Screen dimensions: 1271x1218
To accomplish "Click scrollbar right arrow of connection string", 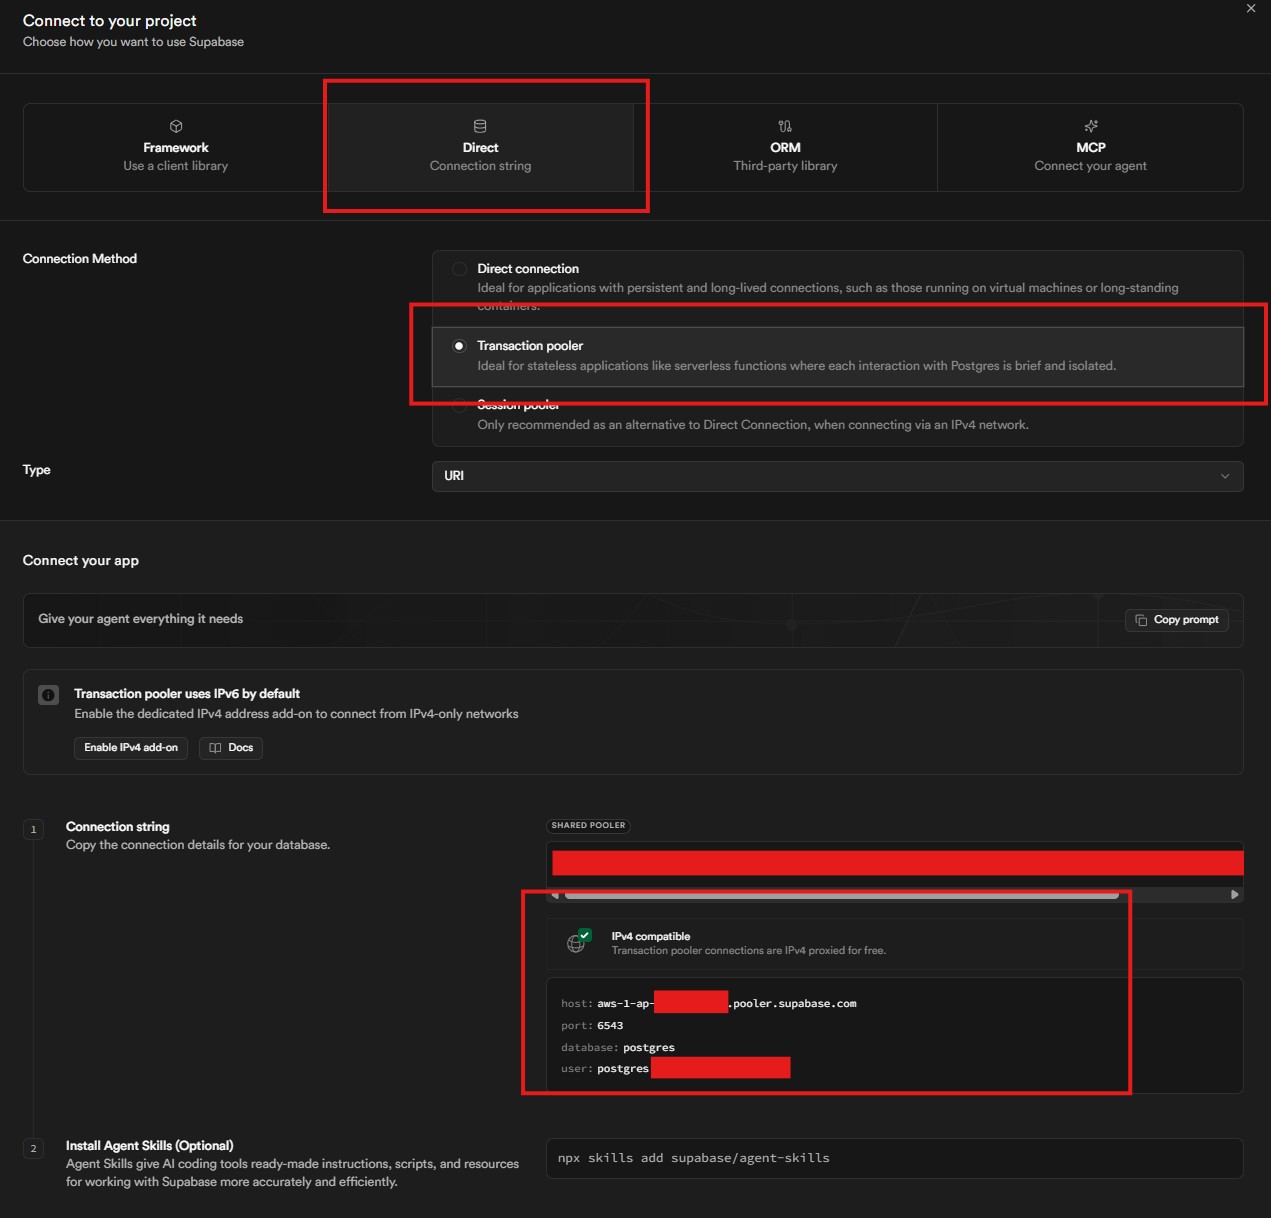I will point(1235,895).
